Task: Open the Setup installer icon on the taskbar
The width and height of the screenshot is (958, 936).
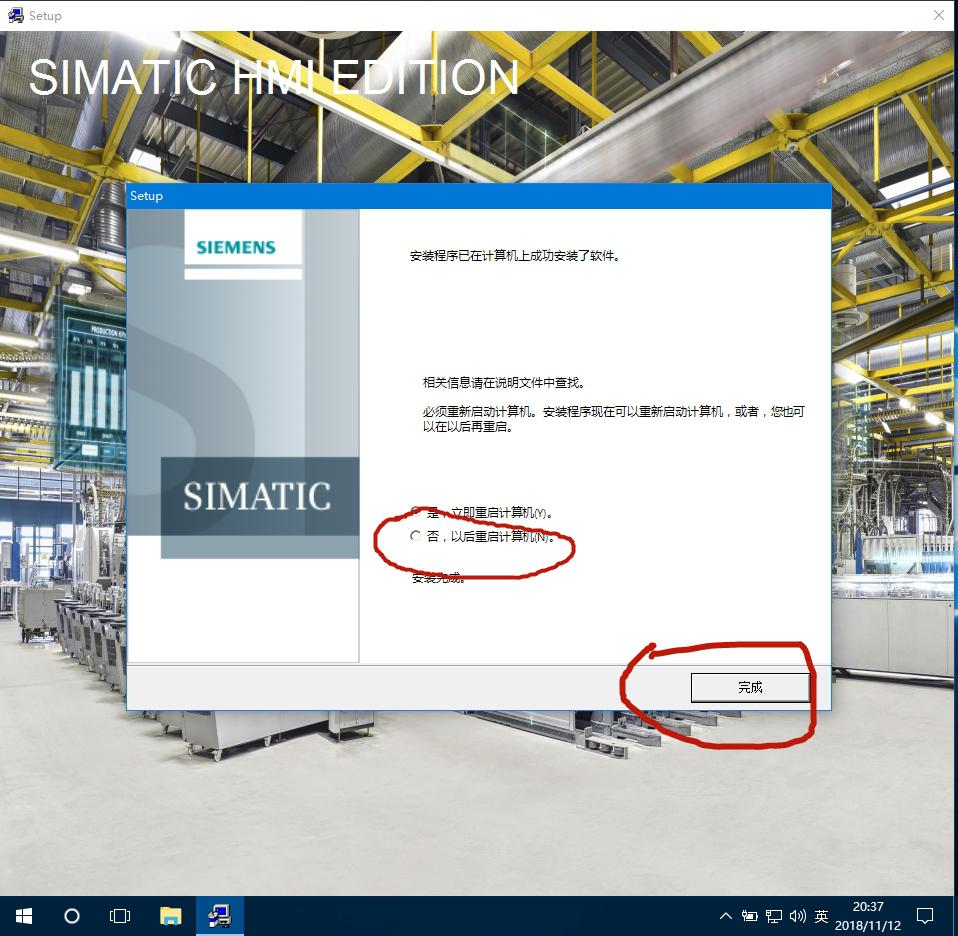Action: coord(219,915)
